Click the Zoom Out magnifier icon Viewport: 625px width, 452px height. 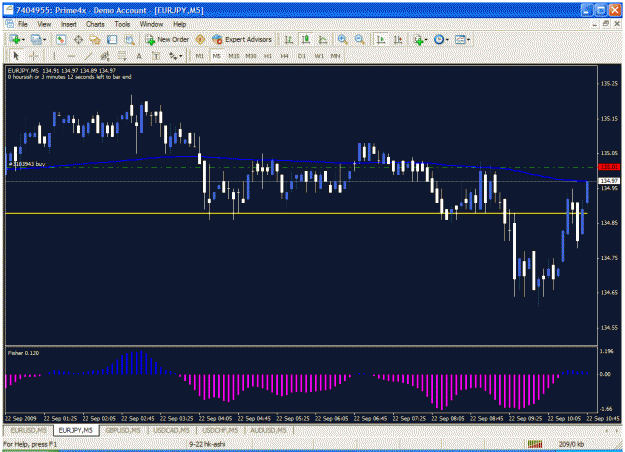coord(360,39)
